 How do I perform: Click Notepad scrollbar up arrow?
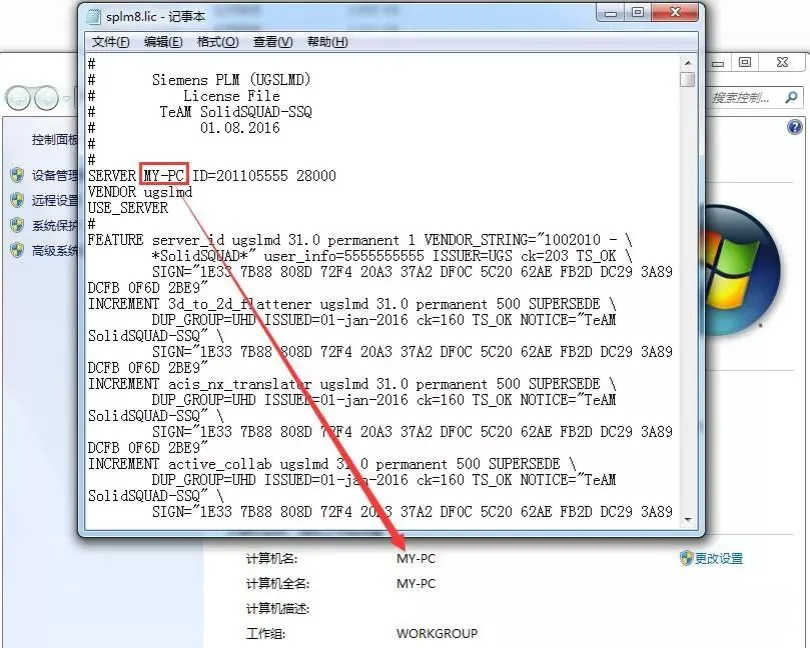coord(688,63)
